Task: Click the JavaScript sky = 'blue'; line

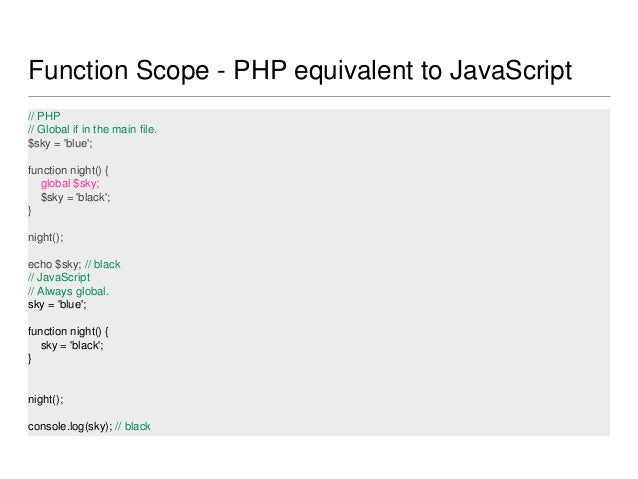Action: 57,304
